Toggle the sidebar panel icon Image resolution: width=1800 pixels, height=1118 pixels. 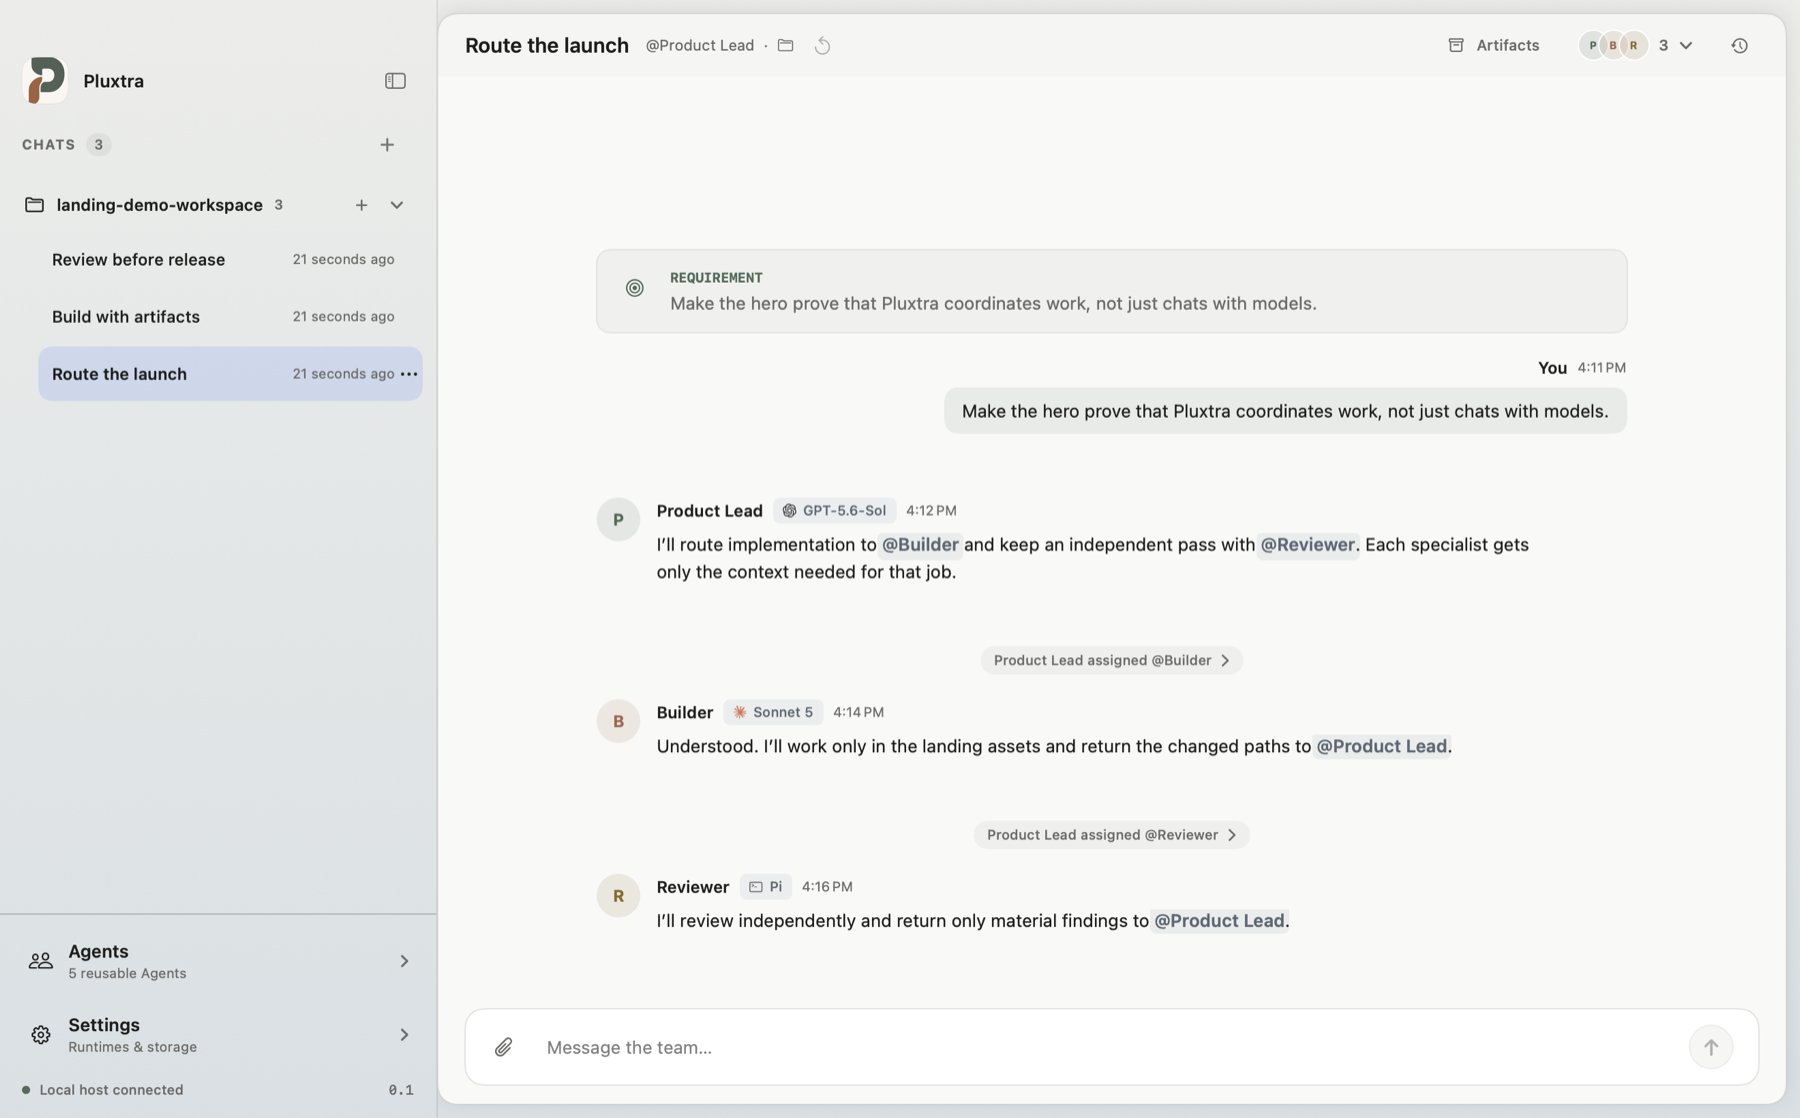(395, 81)
